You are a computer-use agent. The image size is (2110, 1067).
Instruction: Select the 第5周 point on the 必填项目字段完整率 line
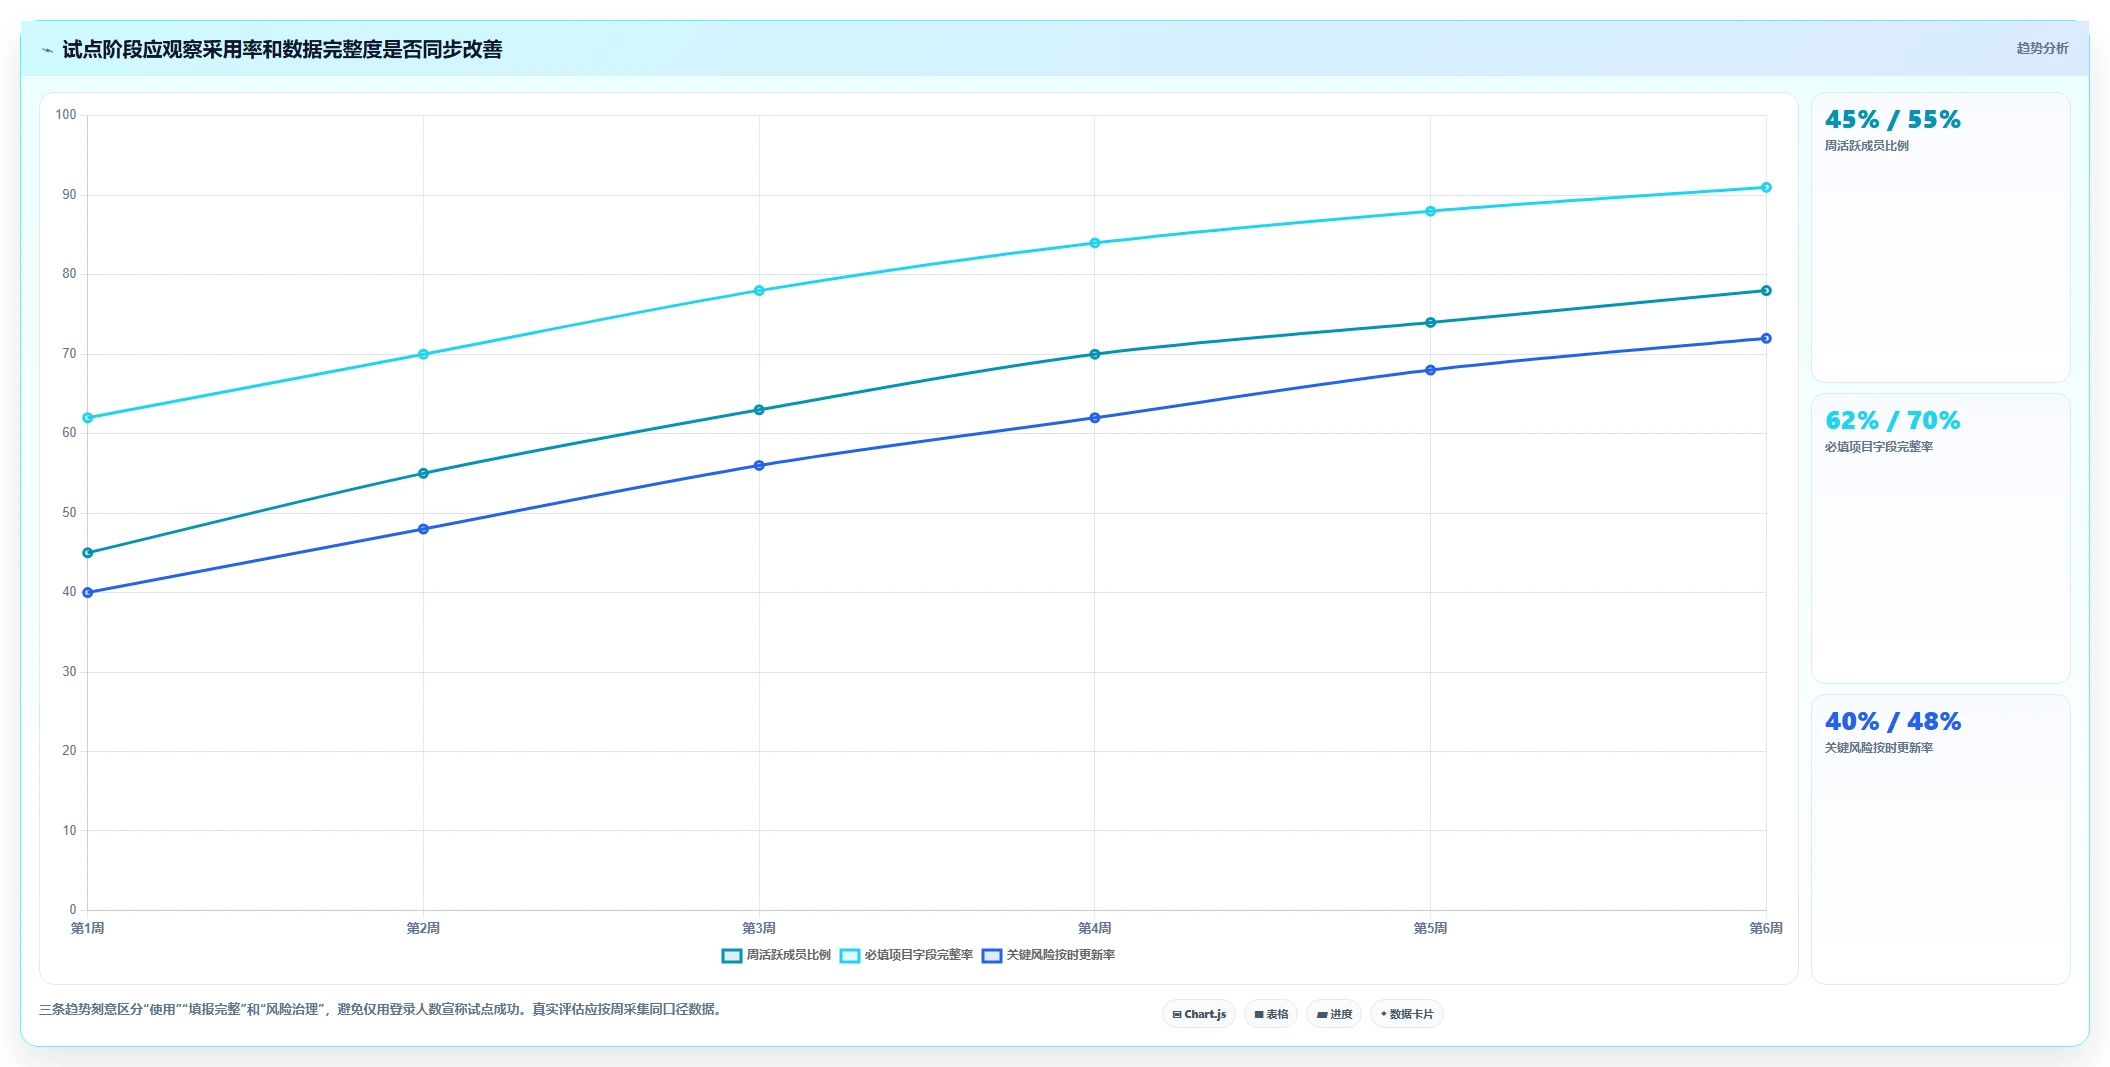1430,211
